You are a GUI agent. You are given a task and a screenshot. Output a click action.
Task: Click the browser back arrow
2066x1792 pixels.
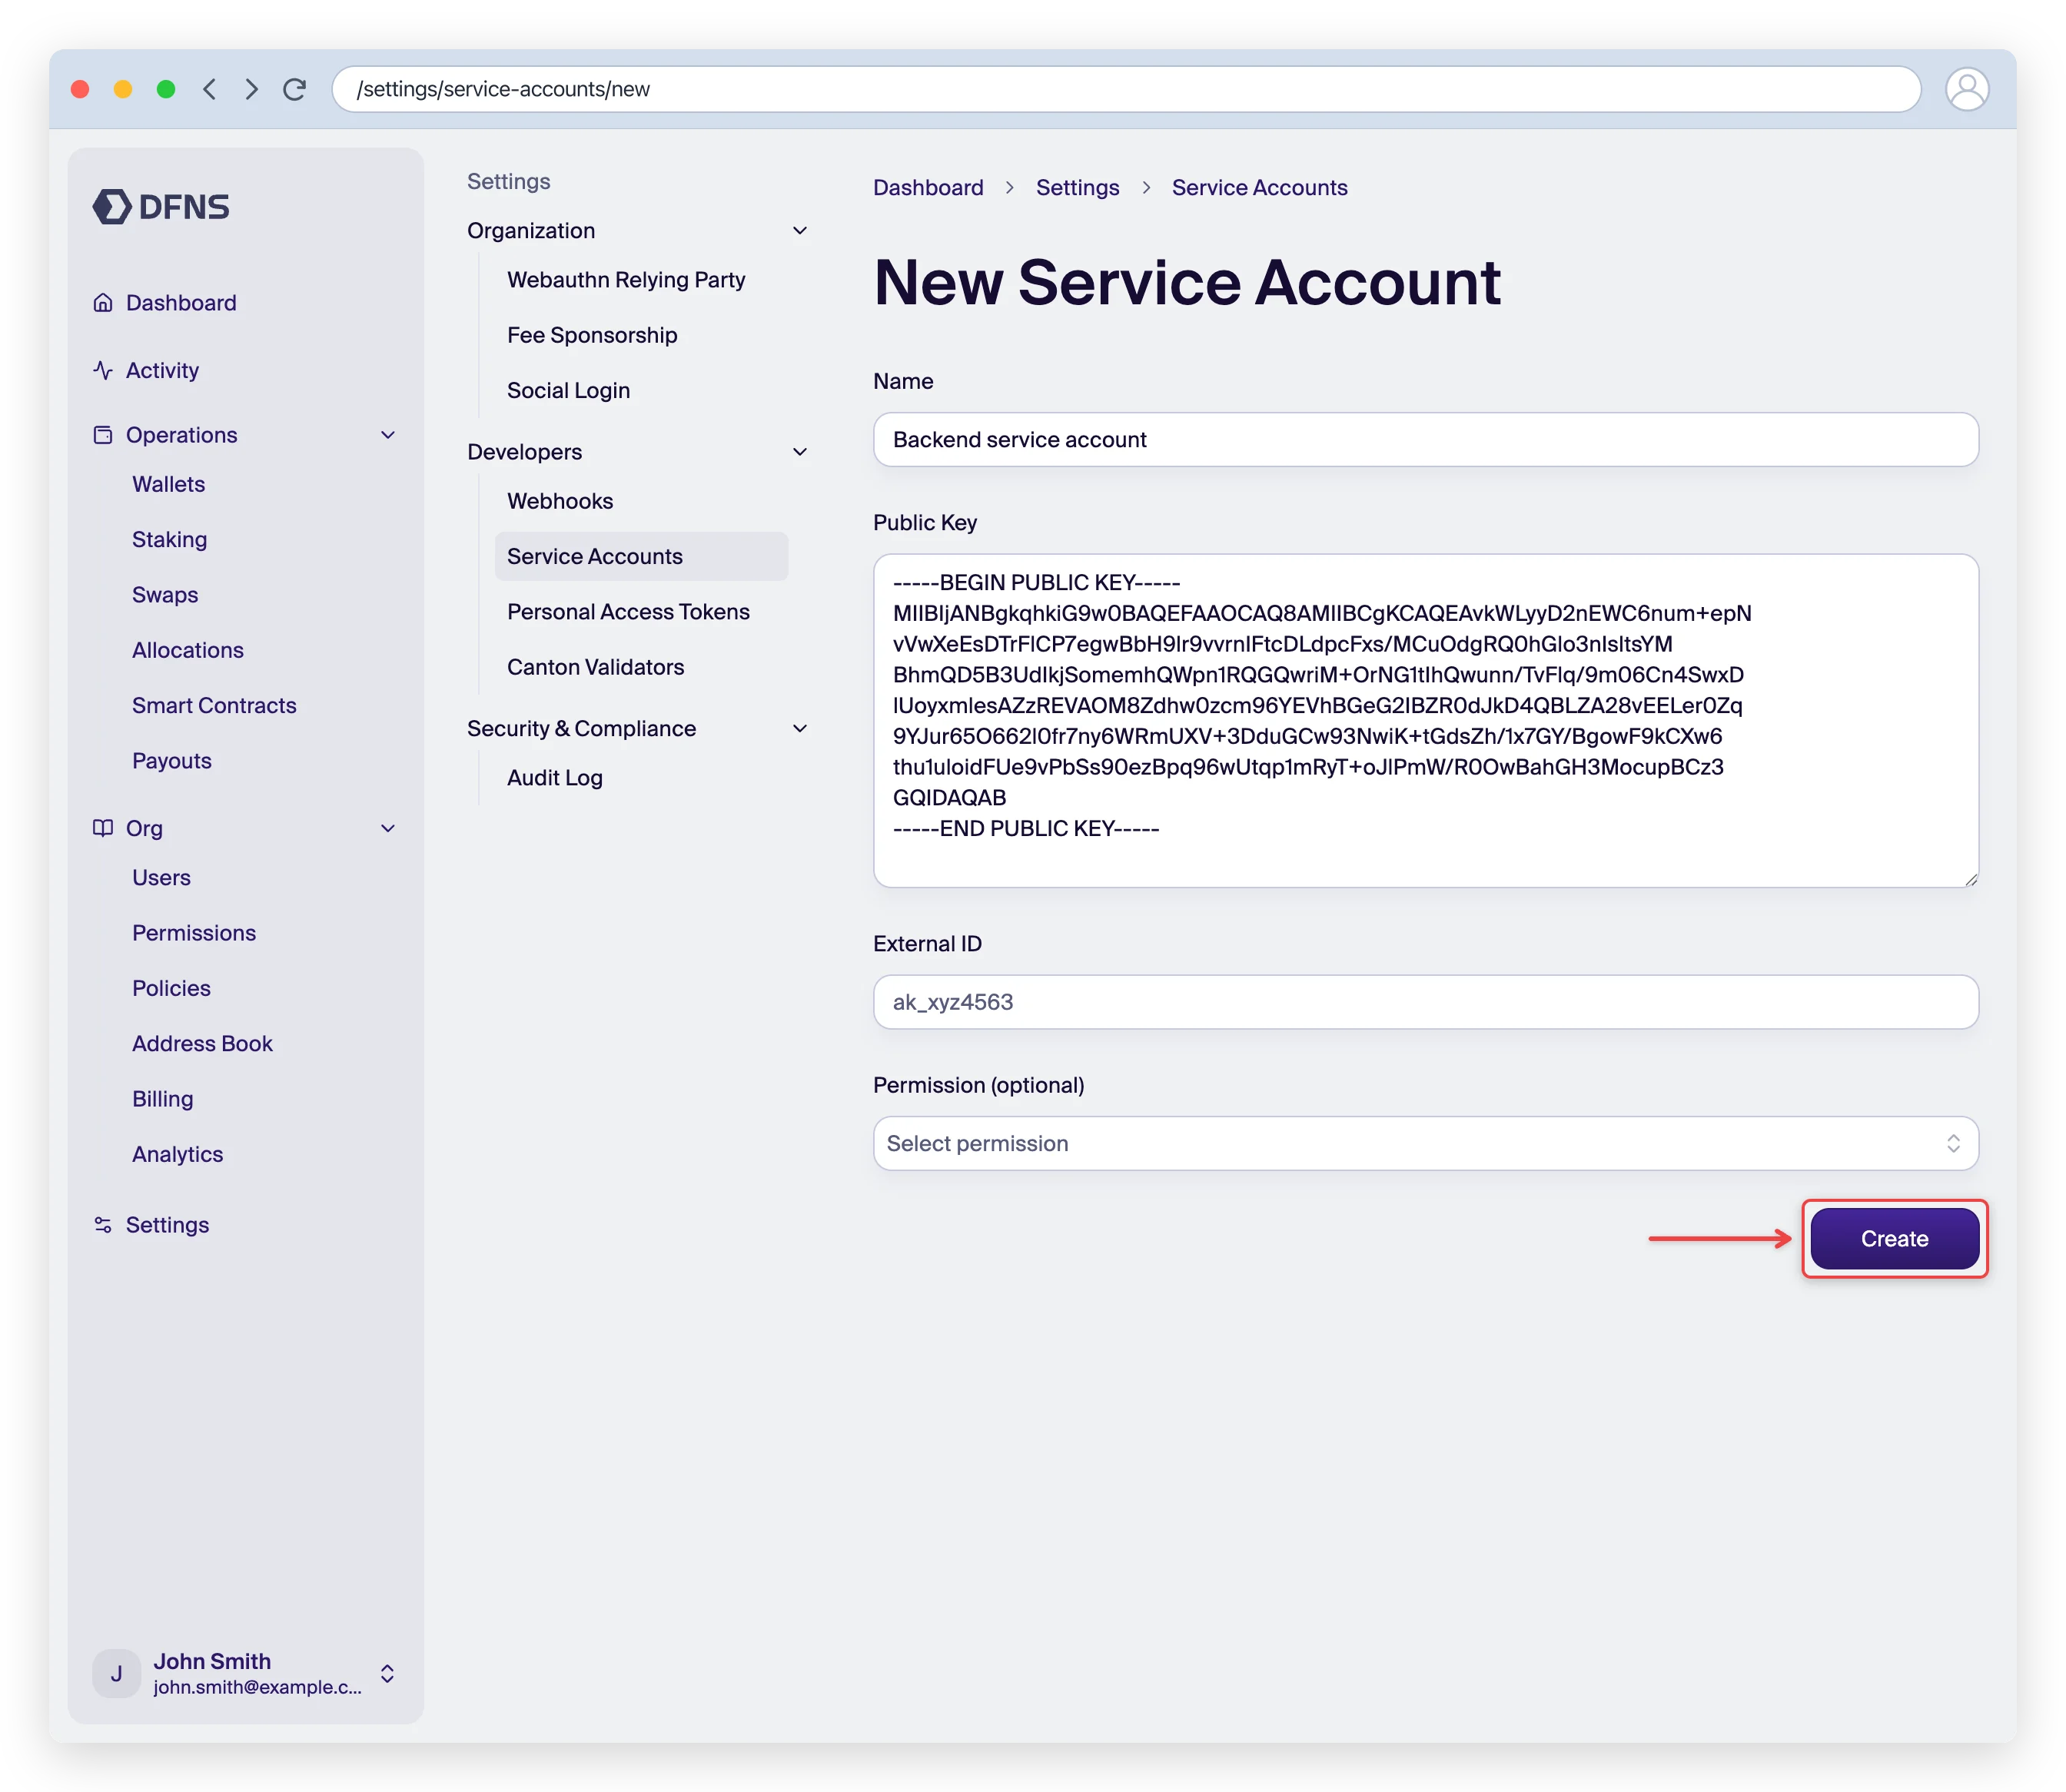click(x=209, y=89)
